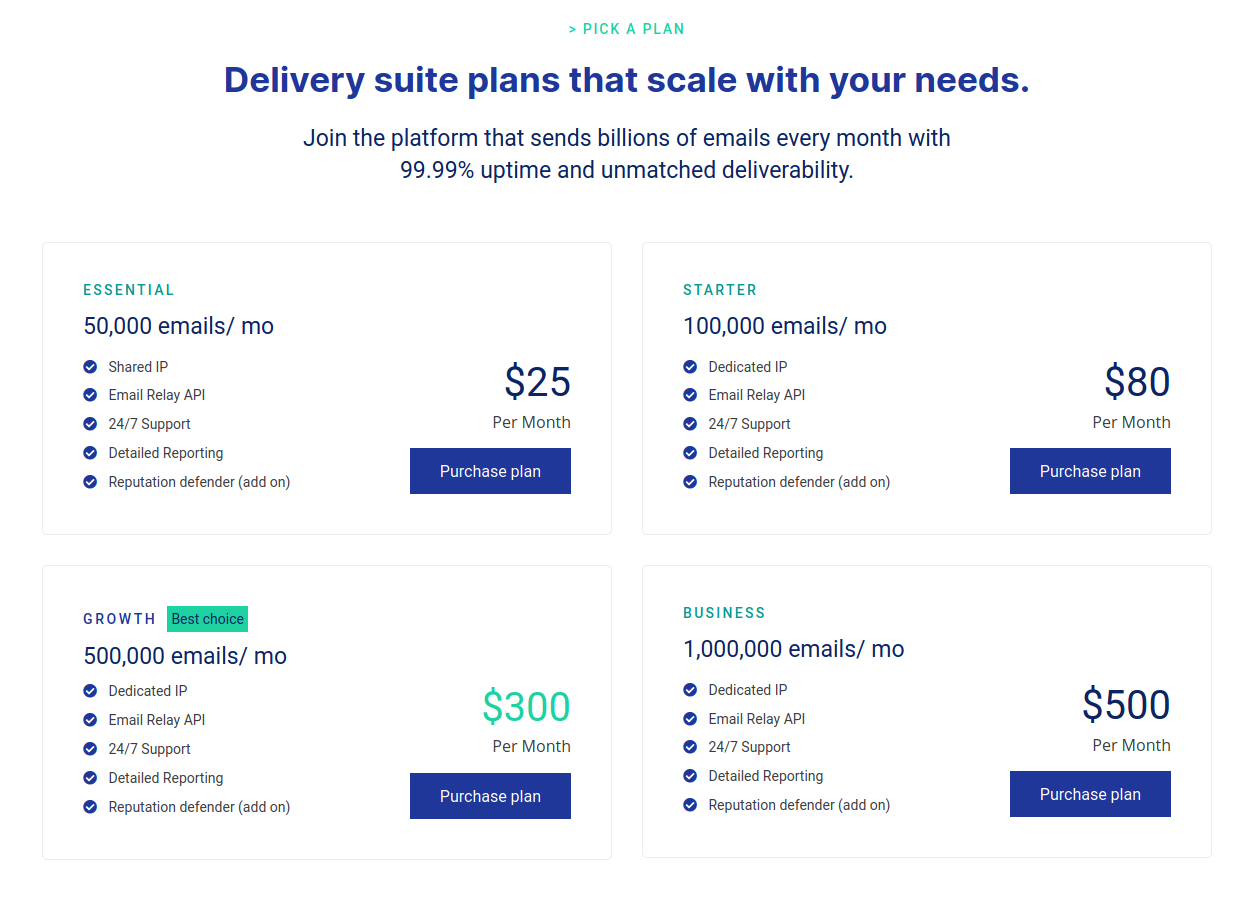Image resolution: width=1248 pixels, height=898 pixels.
Task: Click checkmark beside Detailed Reporting in Business
Action: (690, 776)
